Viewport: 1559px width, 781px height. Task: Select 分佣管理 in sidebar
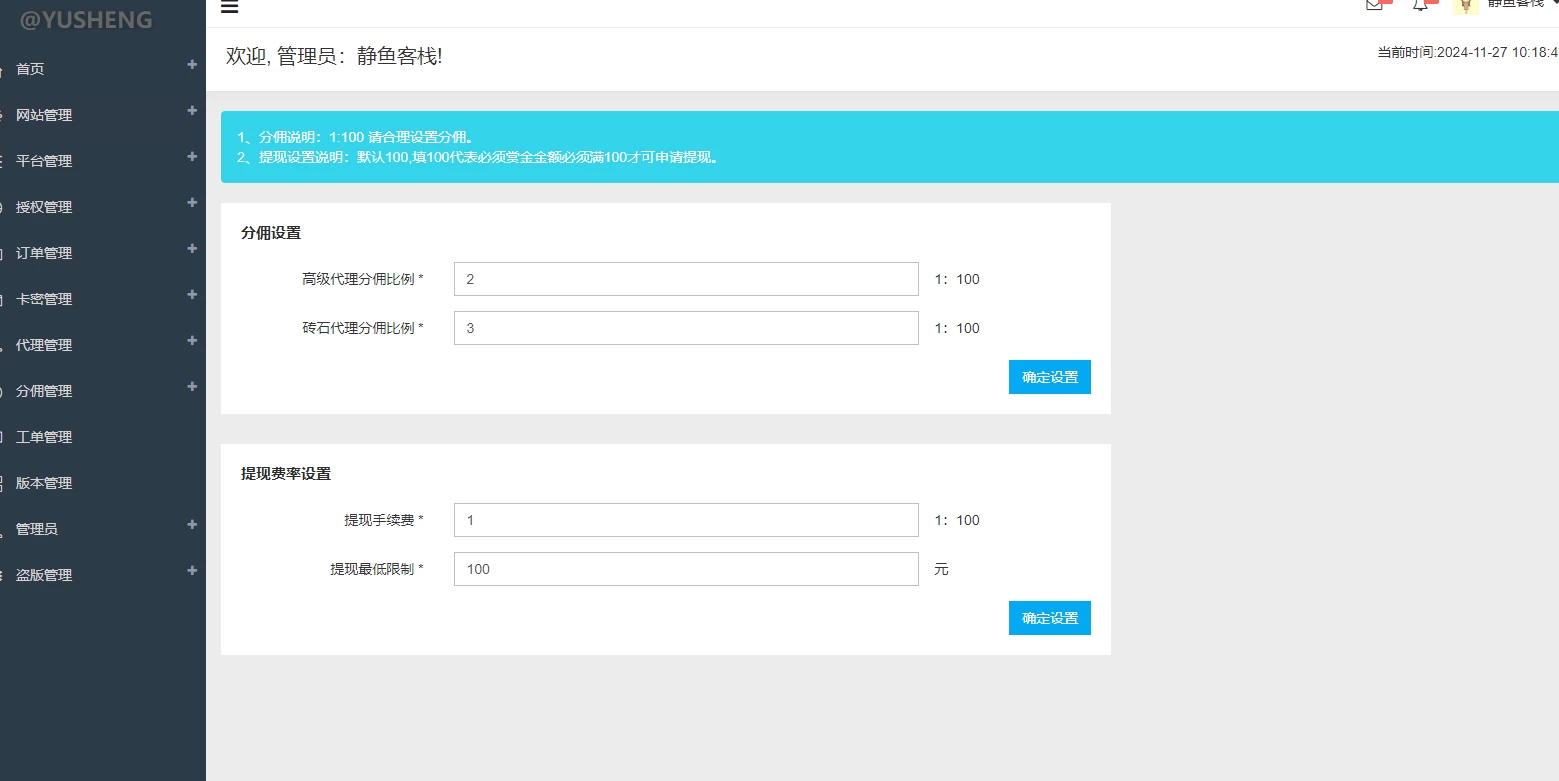(x=44, y=391)
